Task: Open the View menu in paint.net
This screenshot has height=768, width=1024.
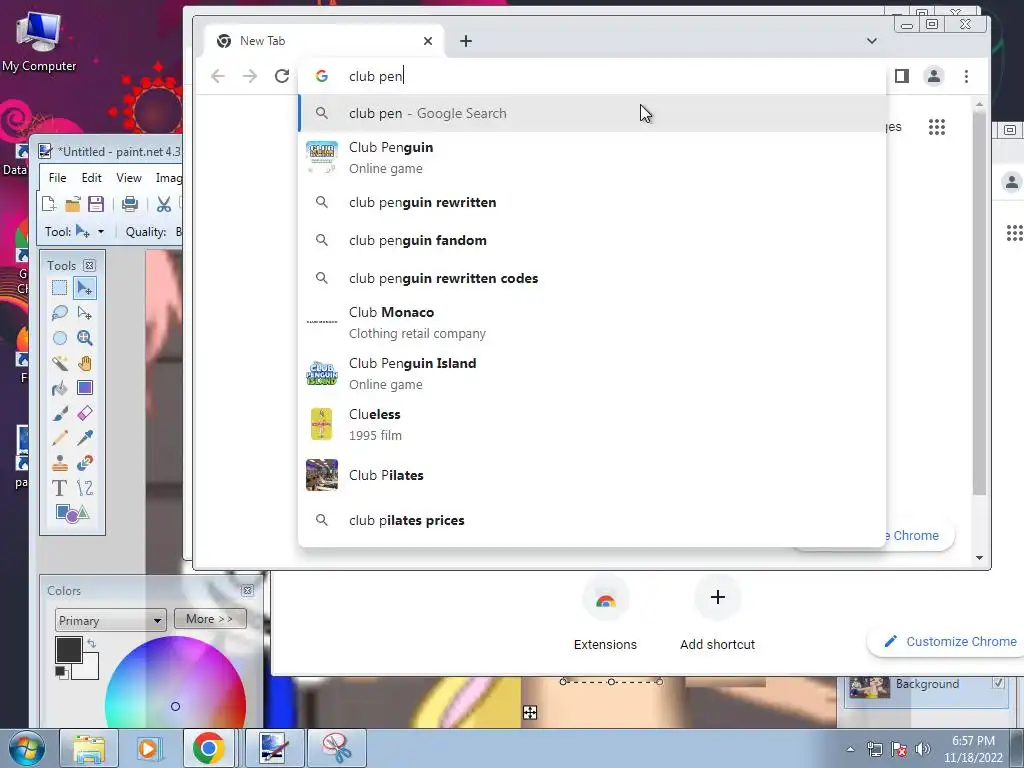Action: coord(129,178)
